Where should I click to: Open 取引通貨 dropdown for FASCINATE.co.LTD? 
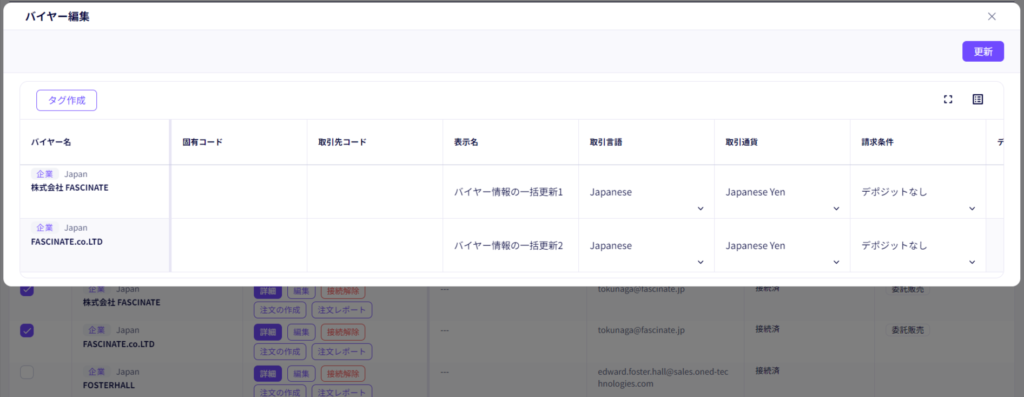[x=782, y=246]
